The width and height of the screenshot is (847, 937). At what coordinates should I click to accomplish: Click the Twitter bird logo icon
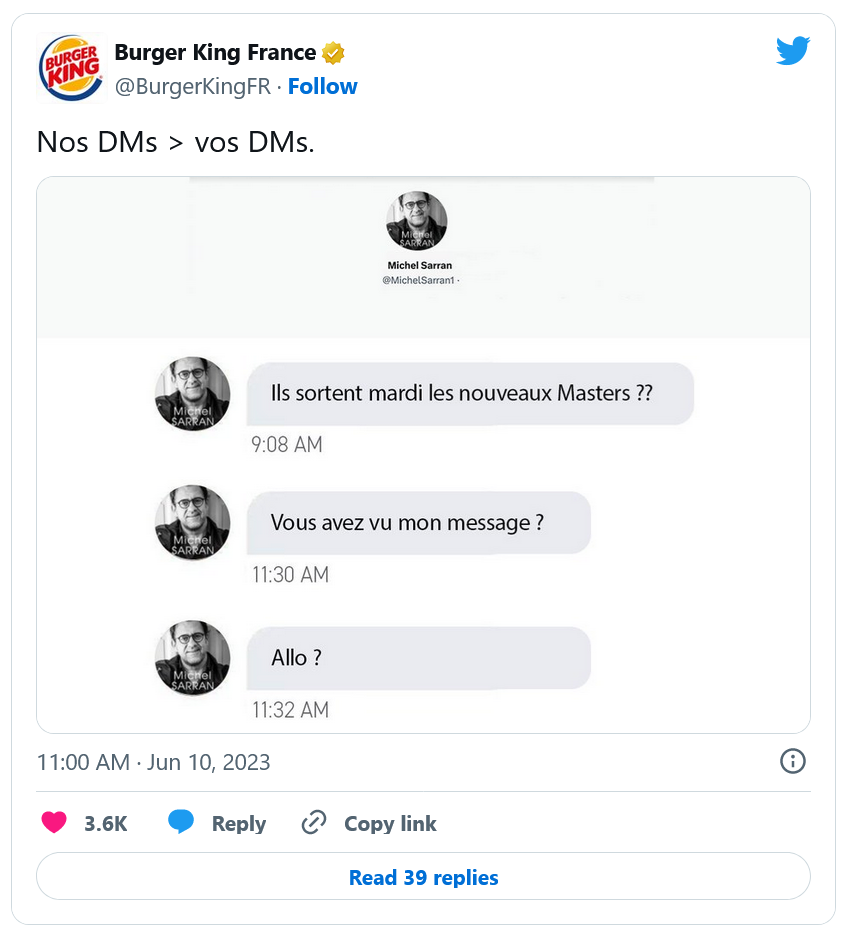792,51
